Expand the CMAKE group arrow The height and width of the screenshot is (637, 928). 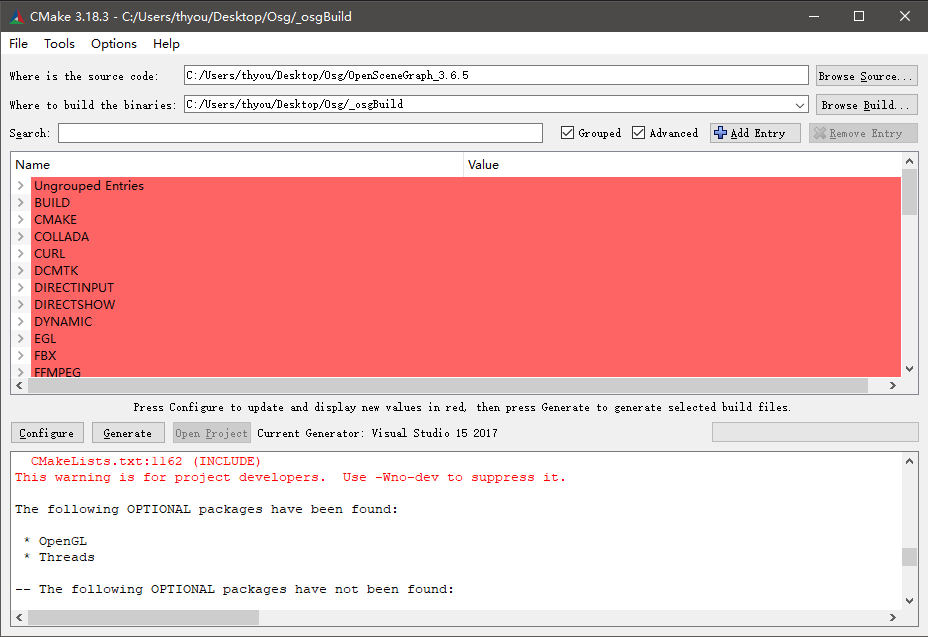coord(21,220)
